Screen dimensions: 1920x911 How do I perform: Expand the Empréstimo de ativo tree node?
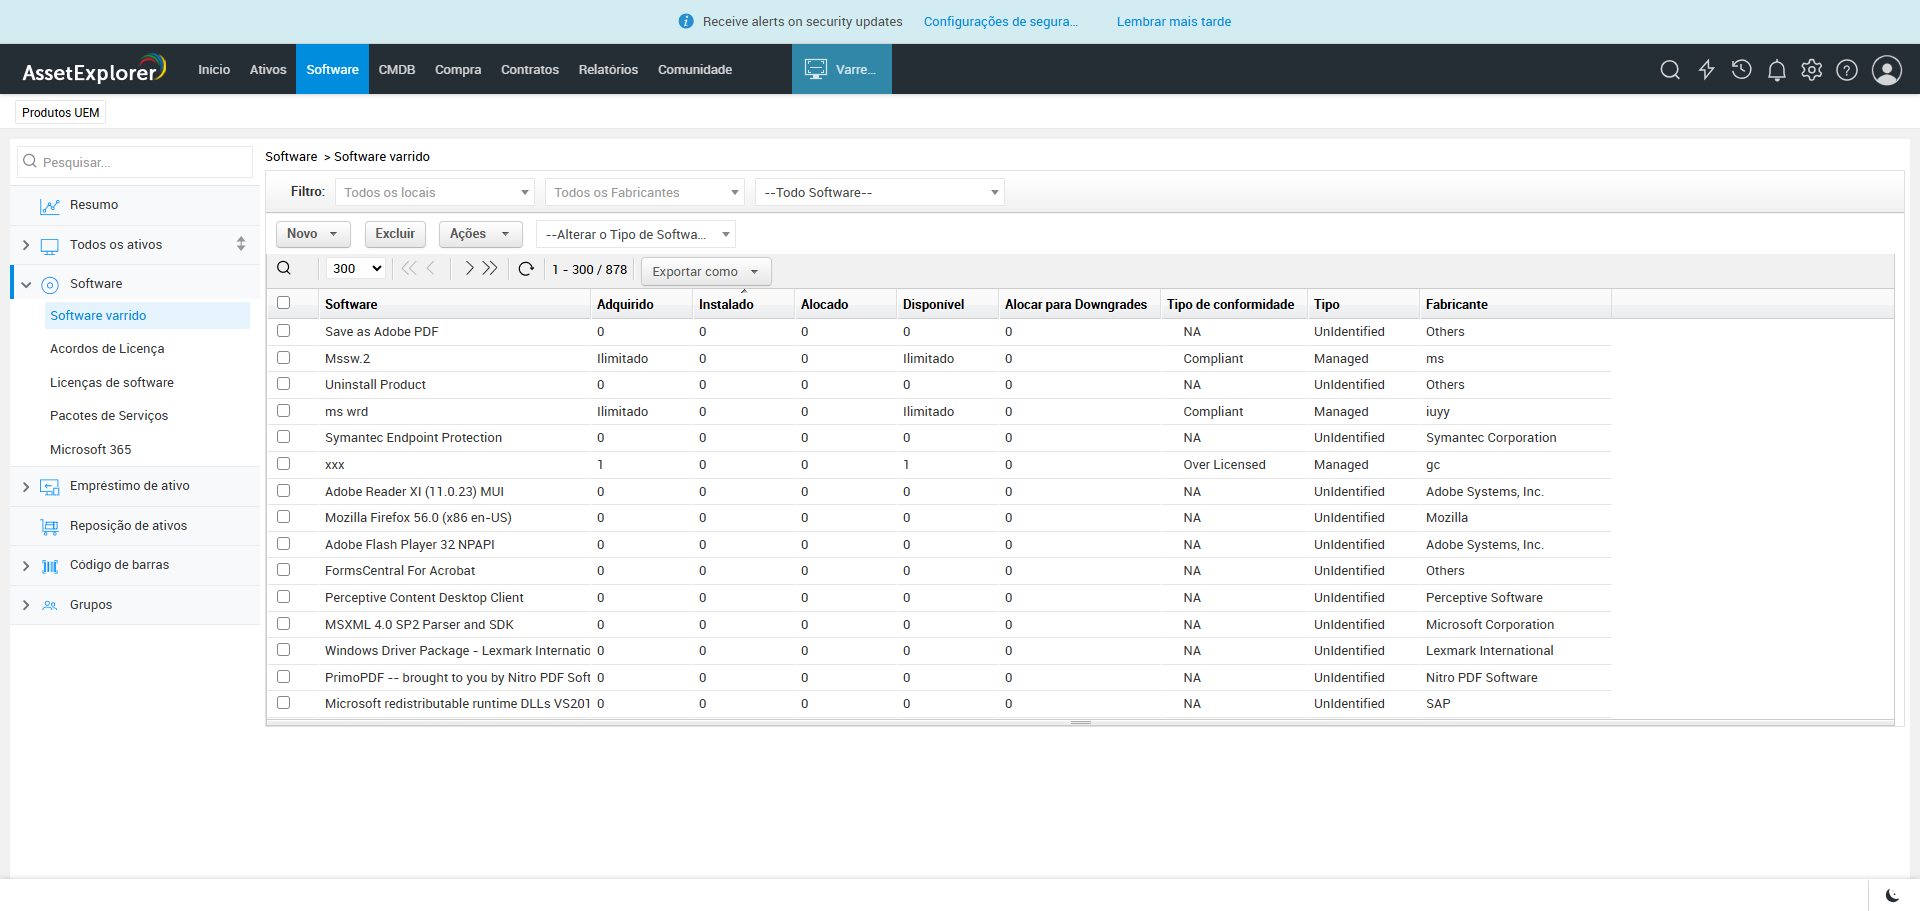tap(26, 487)
